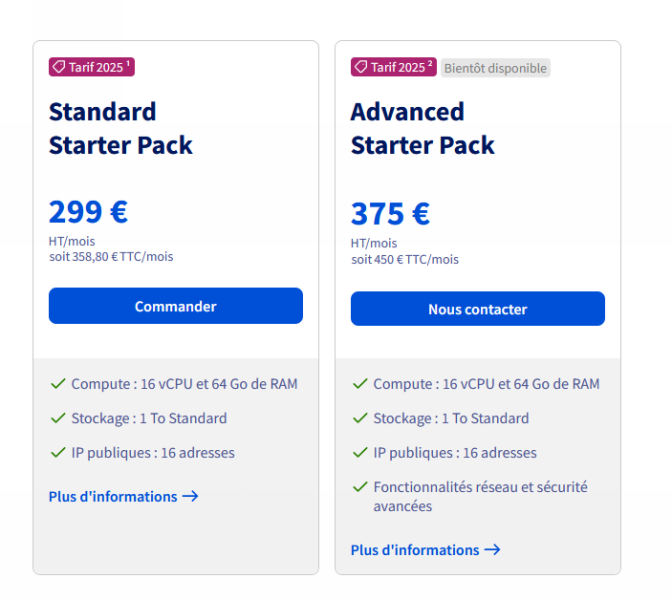Viewport: 672px width, 600px height.
Task: Click checkmark beside Standard Compute feature
Action: point(58,384)
